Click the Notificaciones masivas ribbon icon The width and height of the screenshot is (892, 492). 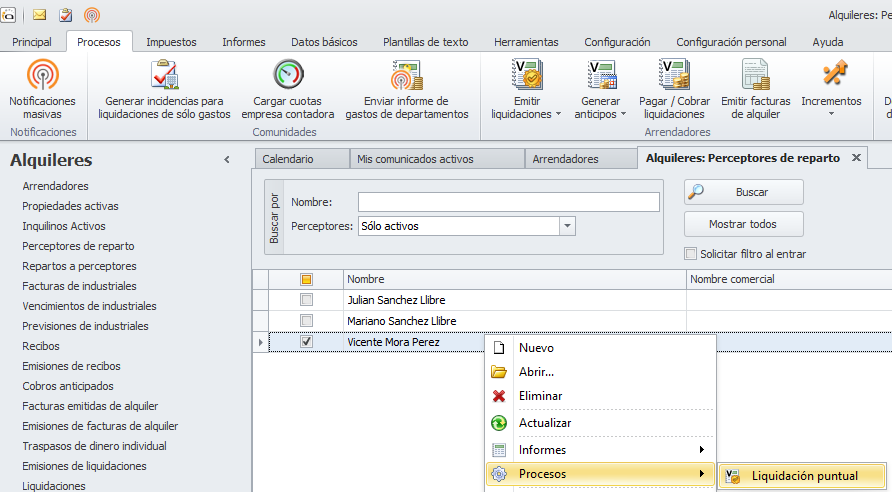coord(42,76)
